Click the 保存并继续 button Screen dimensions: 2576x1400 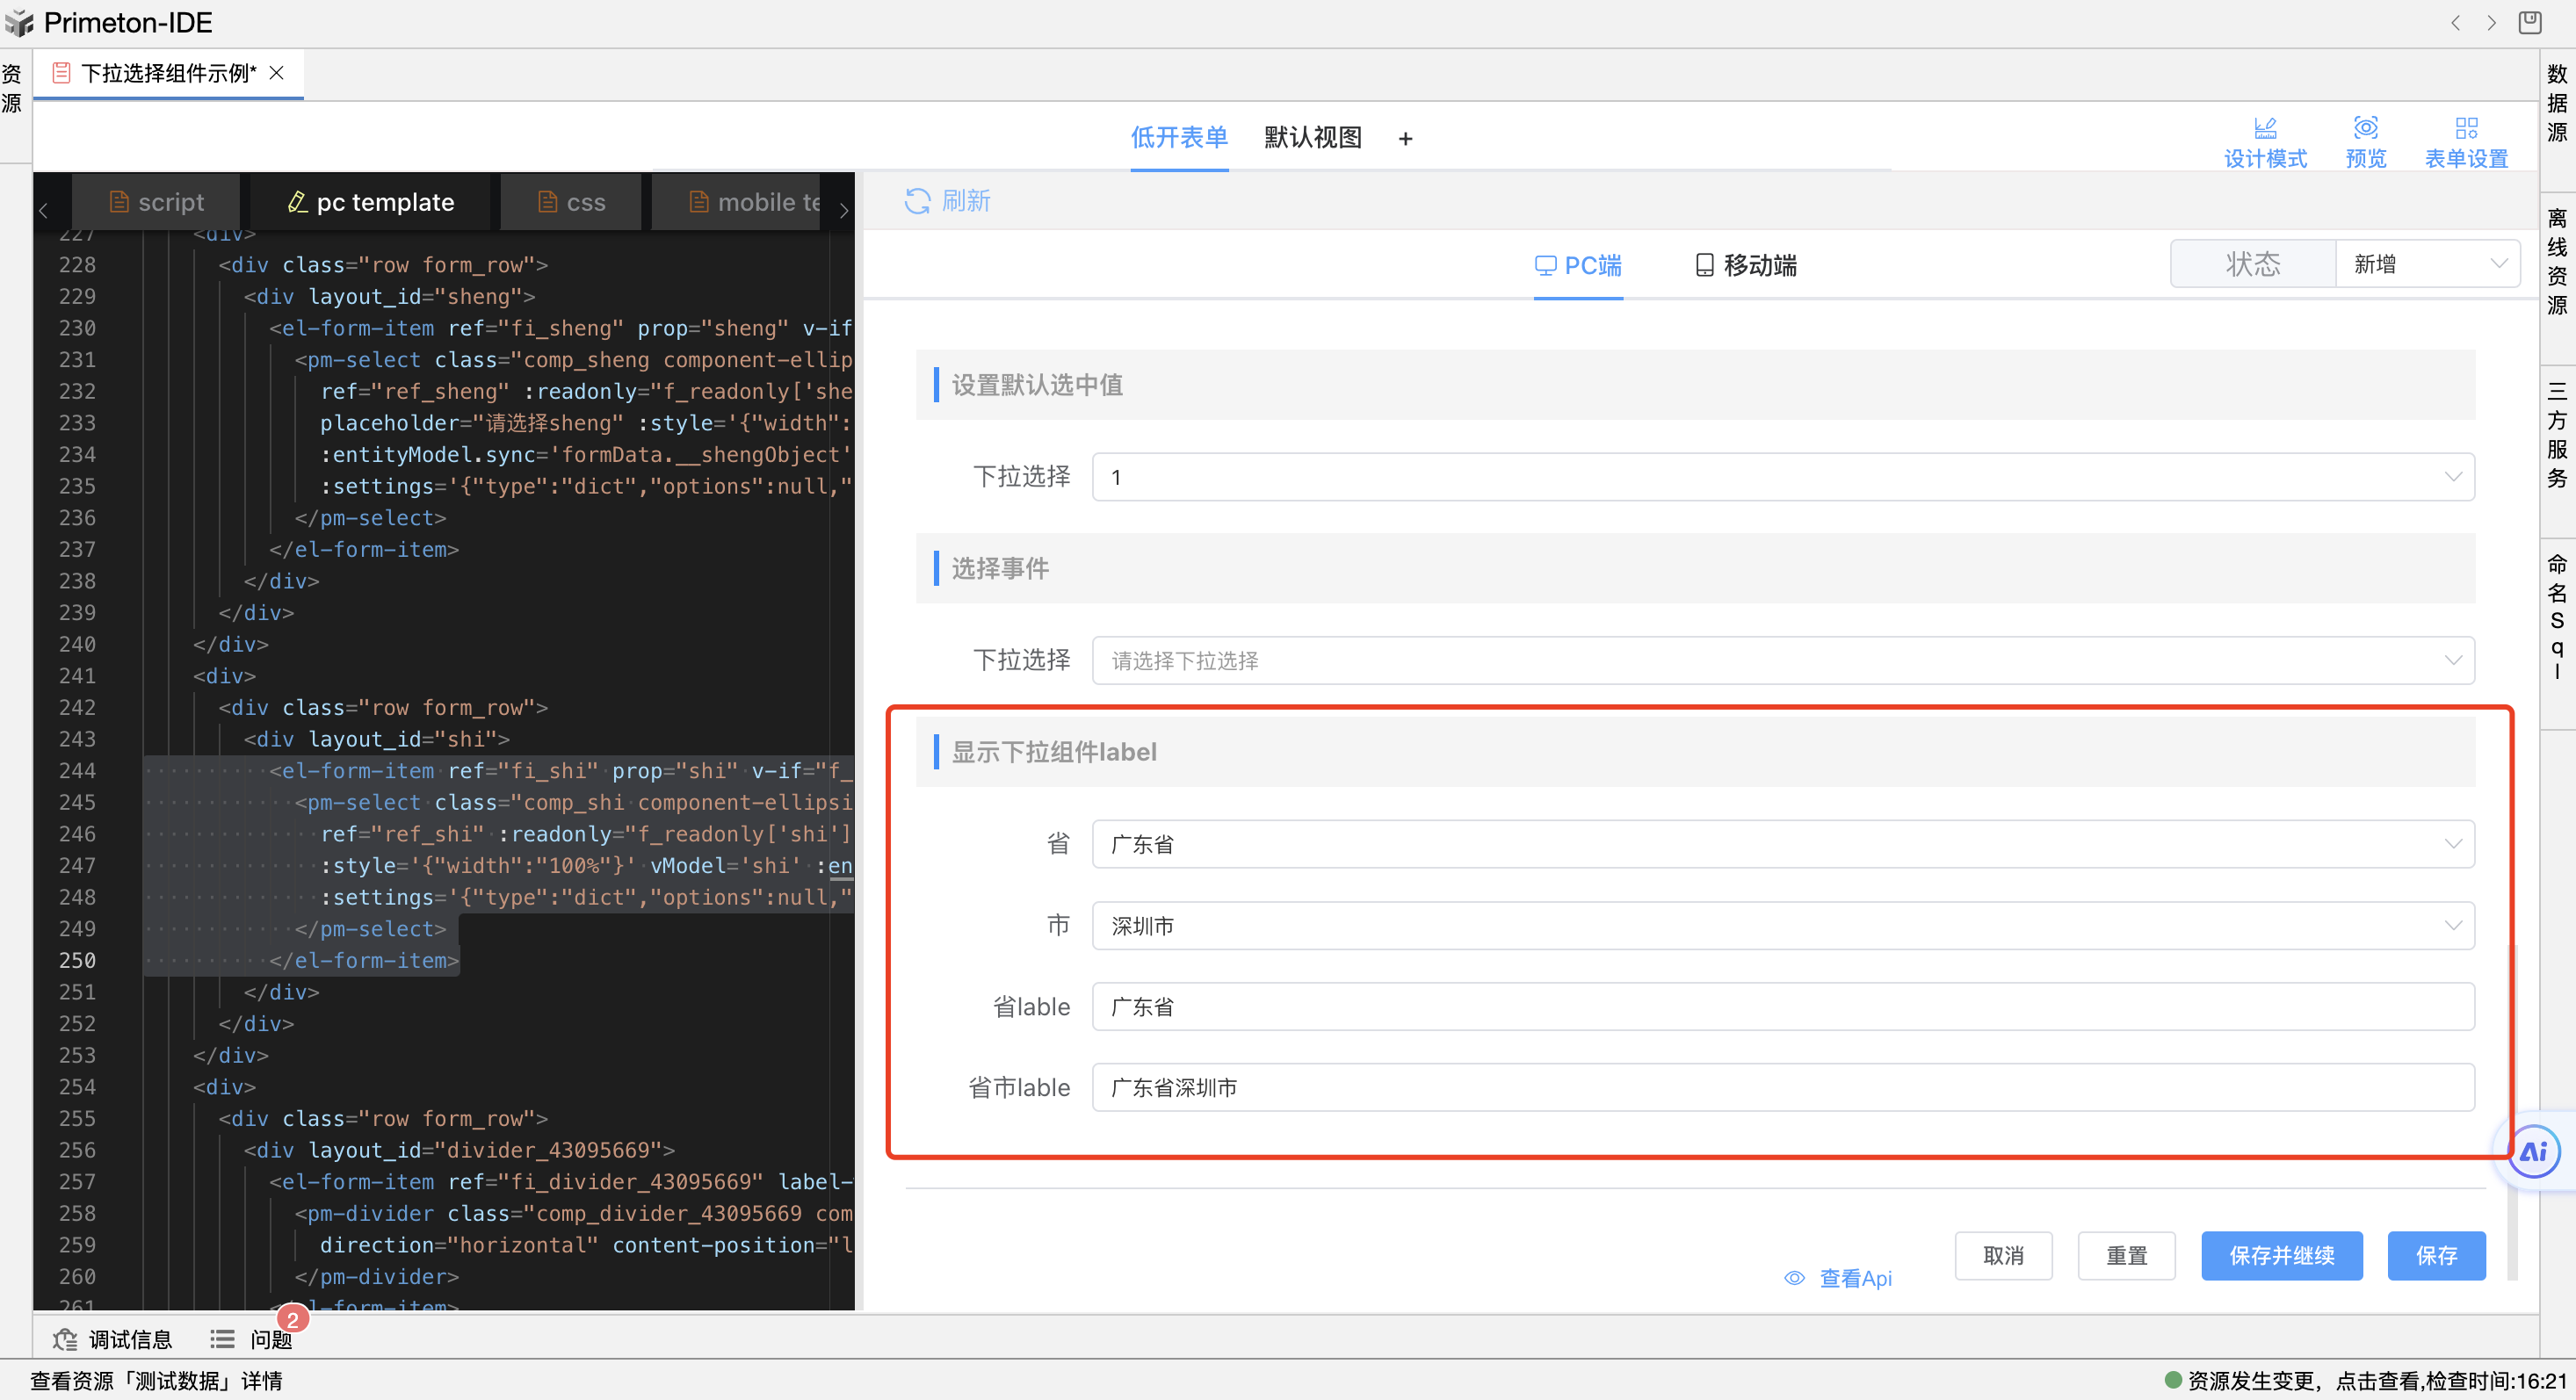[2281, 1256]
